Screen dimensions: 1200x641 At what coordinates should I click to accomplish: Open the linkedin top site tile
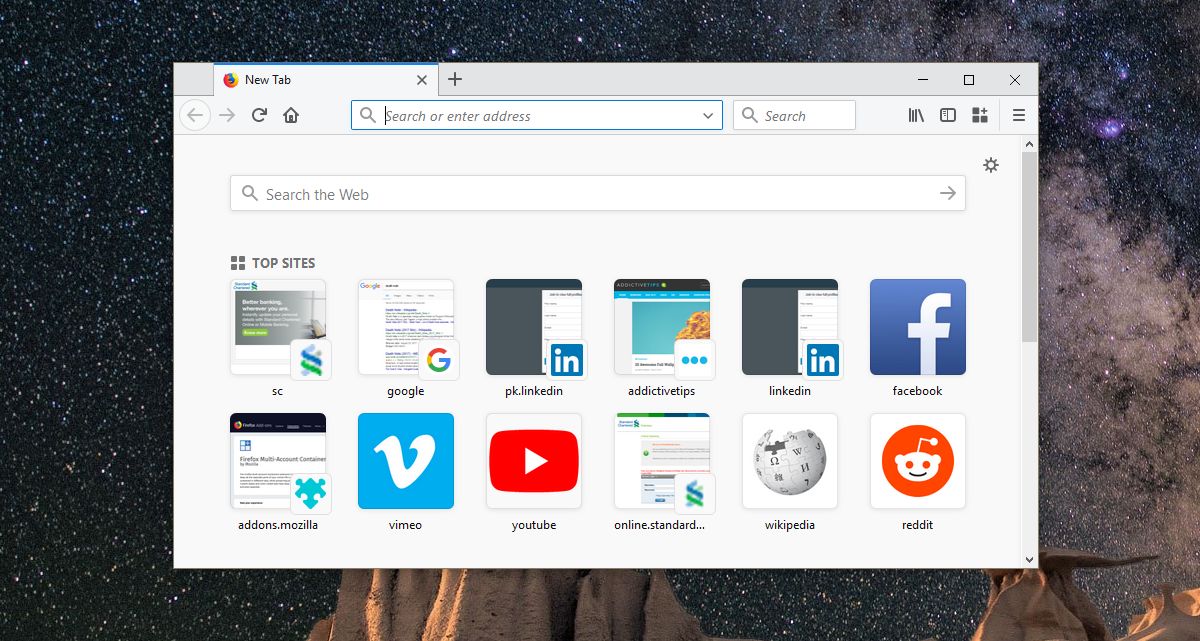[x=790, y=327]
